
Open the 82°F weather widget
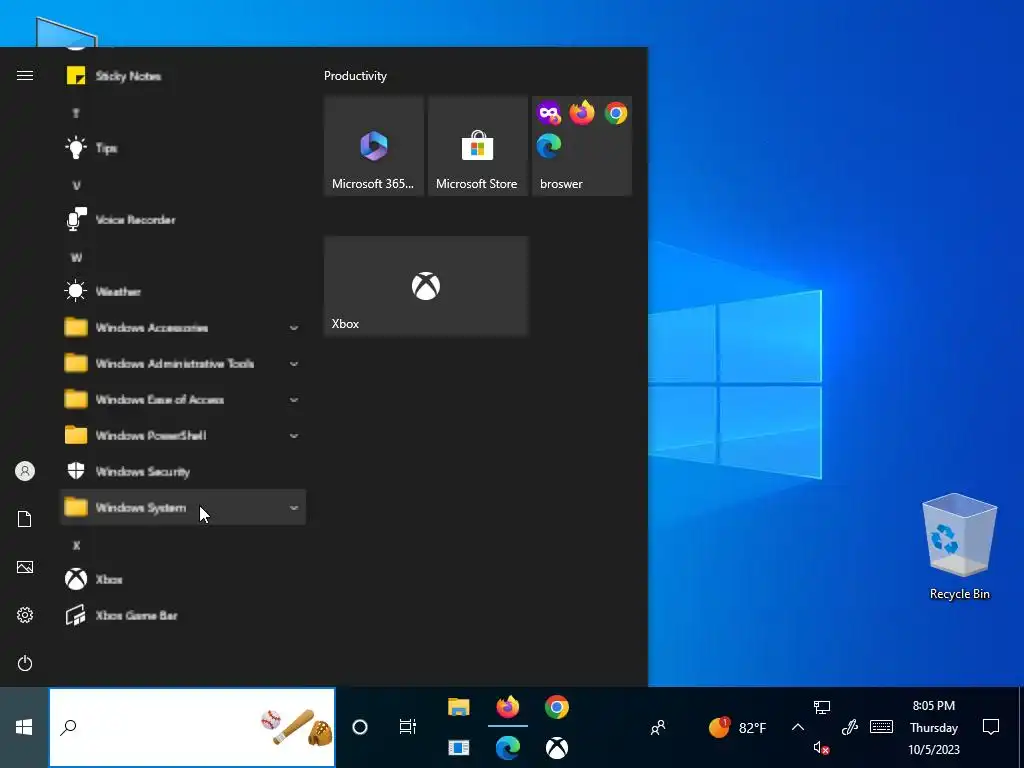[737, 727]
